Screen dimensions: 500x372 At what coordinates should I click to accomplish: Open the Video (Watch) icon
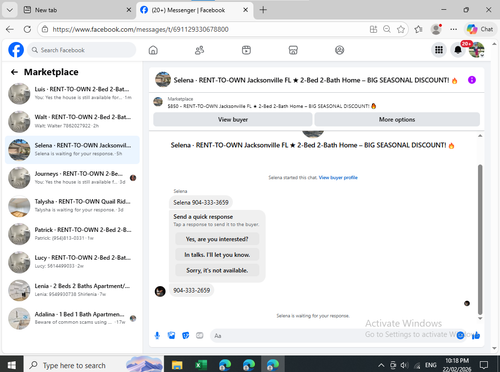[x=246, y=50]
